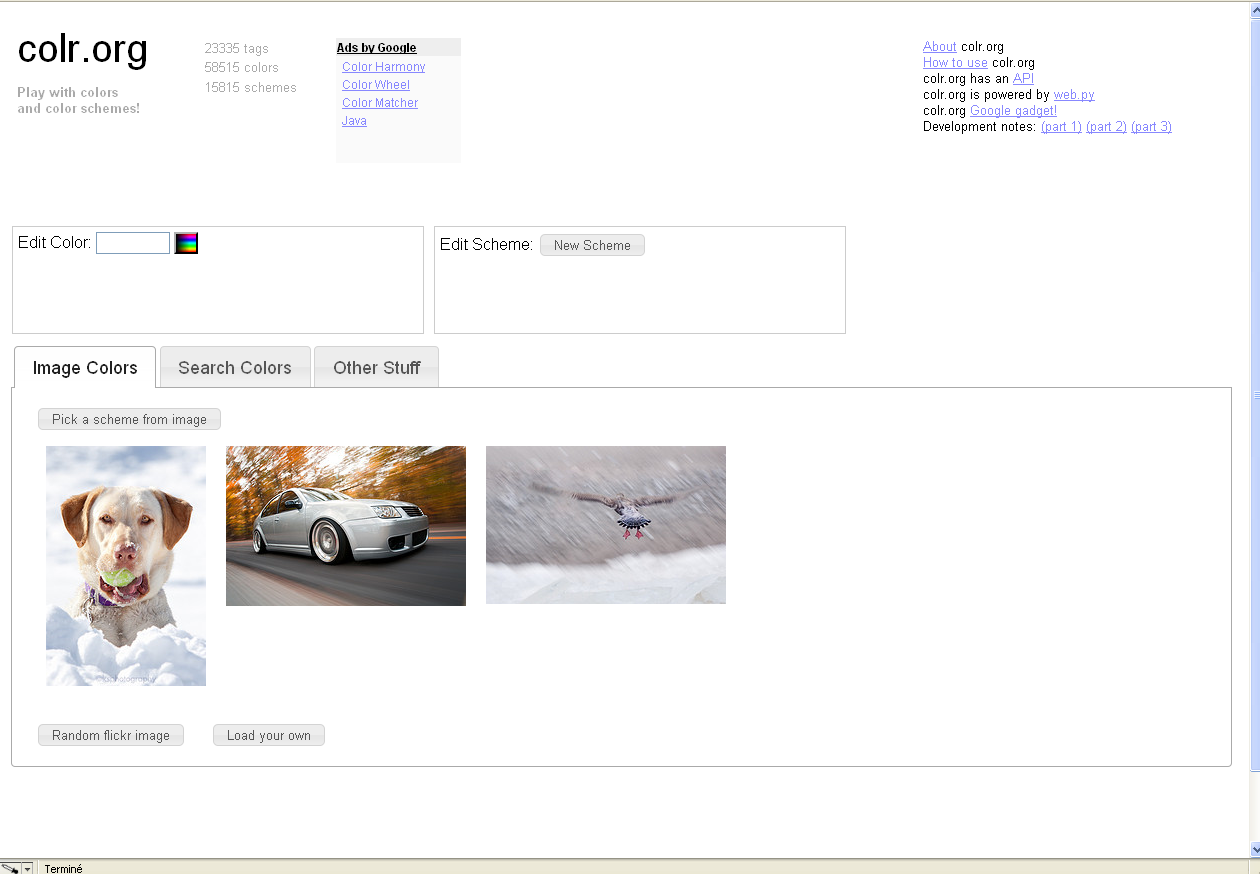
Task: Click the 23335 tags count
Action: click(x=236, y=48)
